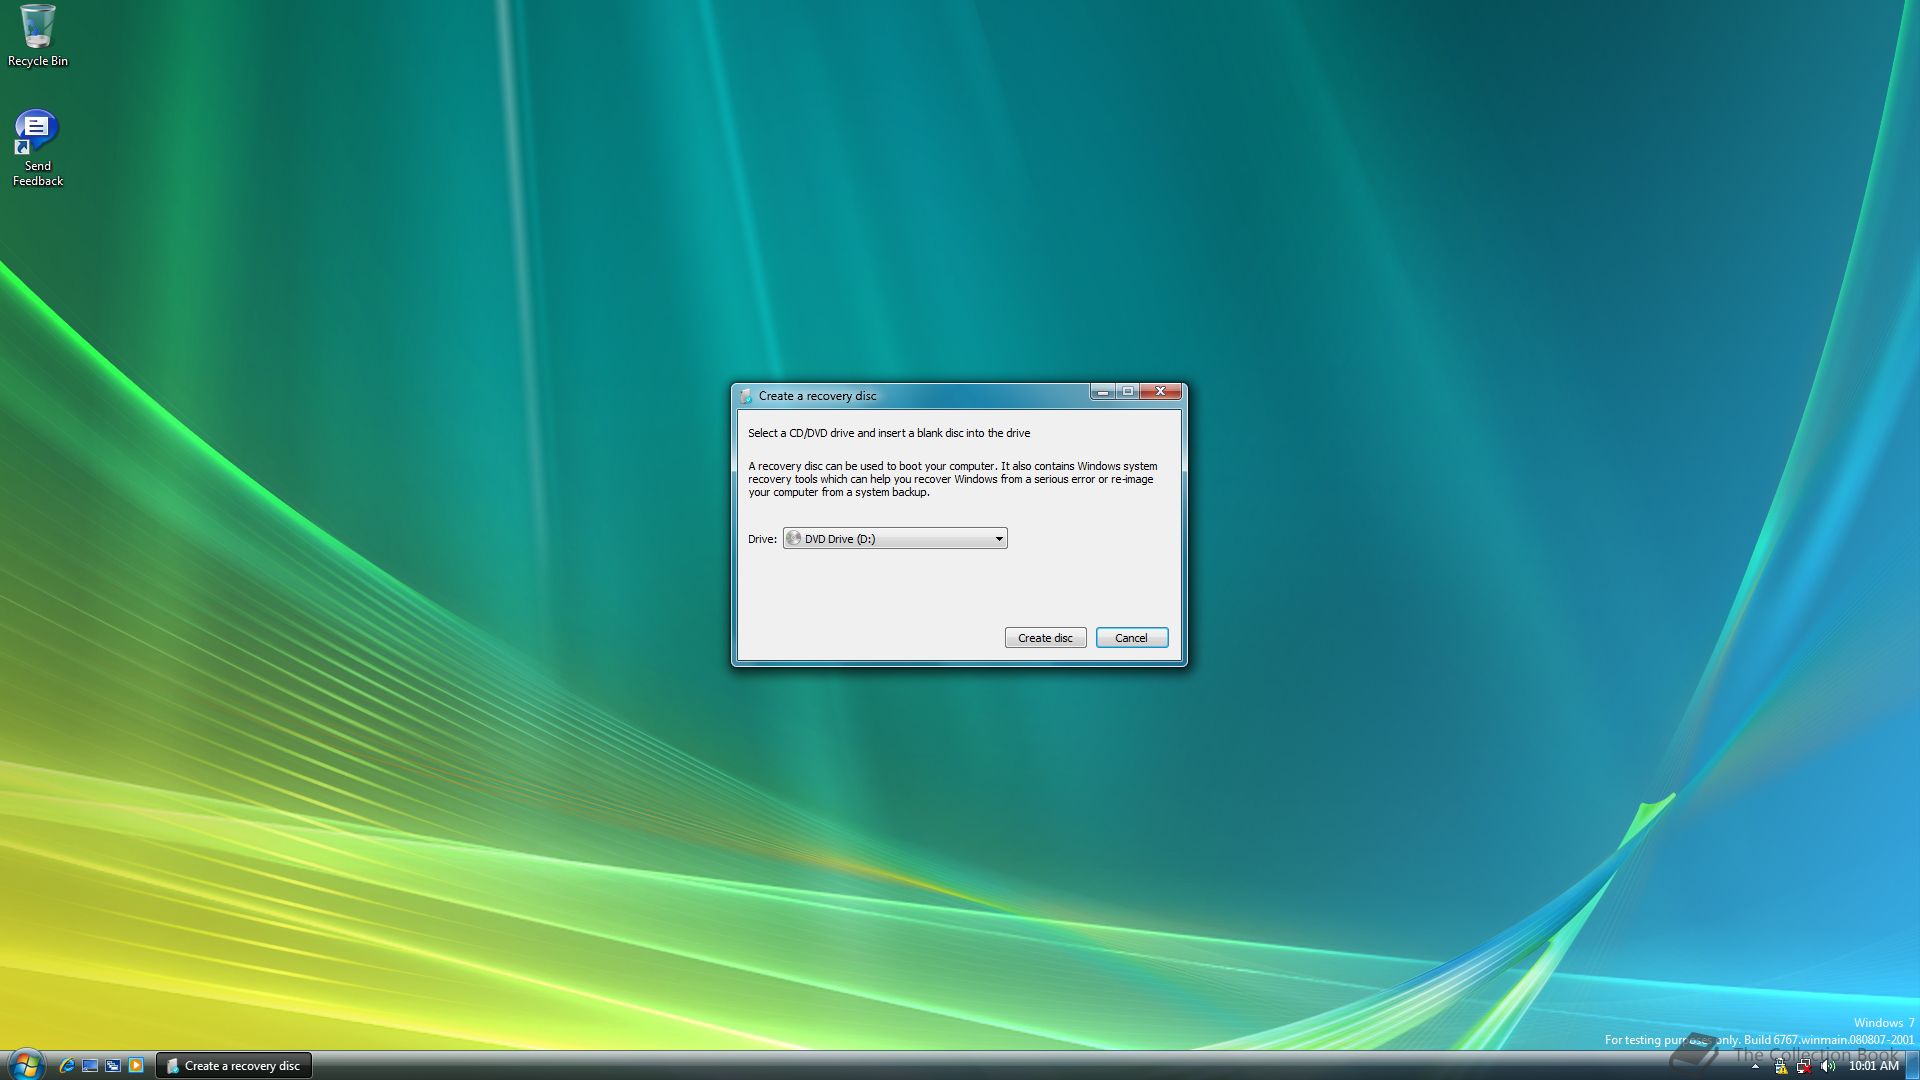Select Create a recovery disc taskbar button
Screen dimensions: 1920x1080
[x=234, y=1066]
